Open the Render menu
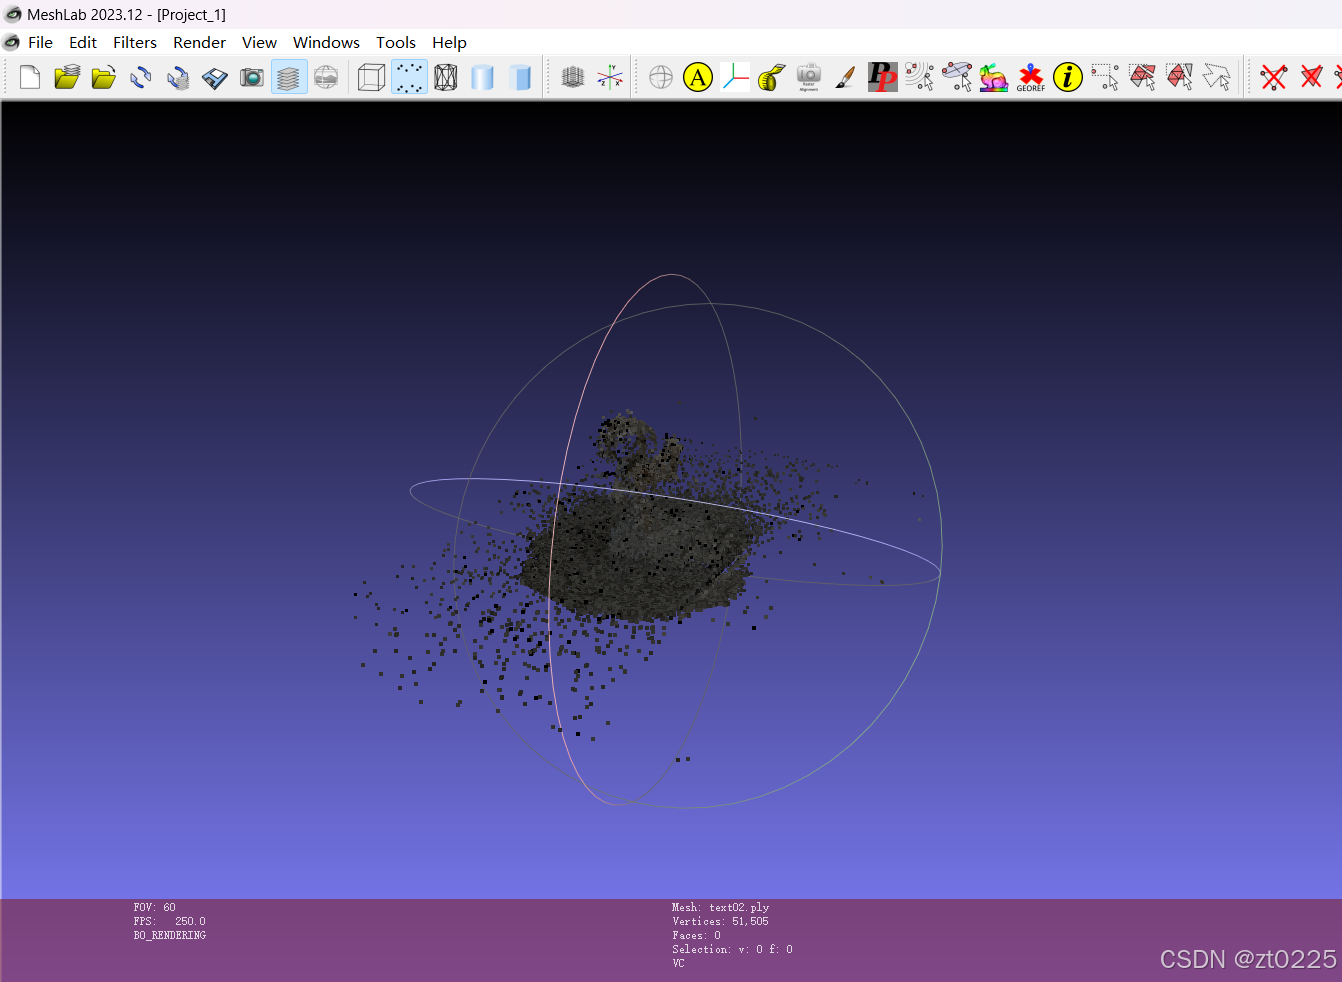This screenshot has height=982, width=1342. [x=200, y=42]
